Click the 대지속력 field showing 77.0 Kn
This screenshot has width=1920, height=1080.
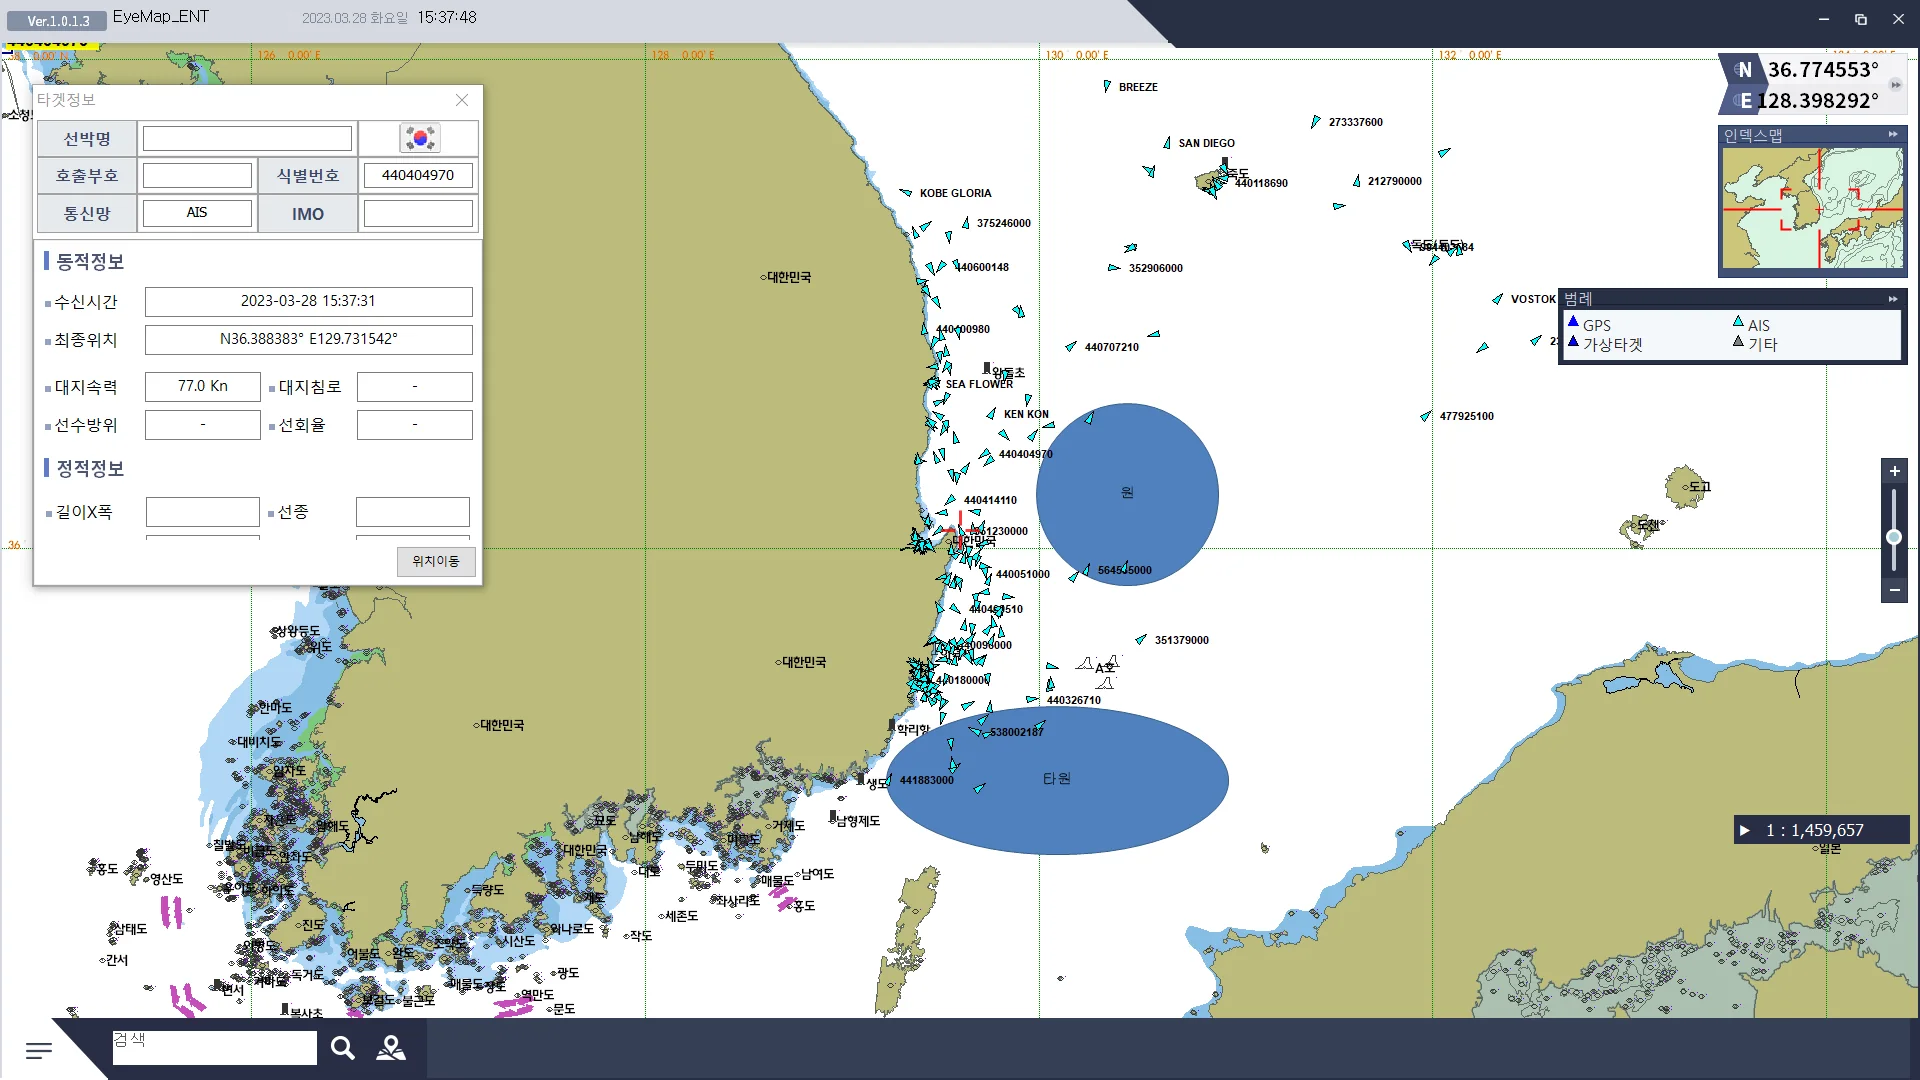[x=202, y=386]
